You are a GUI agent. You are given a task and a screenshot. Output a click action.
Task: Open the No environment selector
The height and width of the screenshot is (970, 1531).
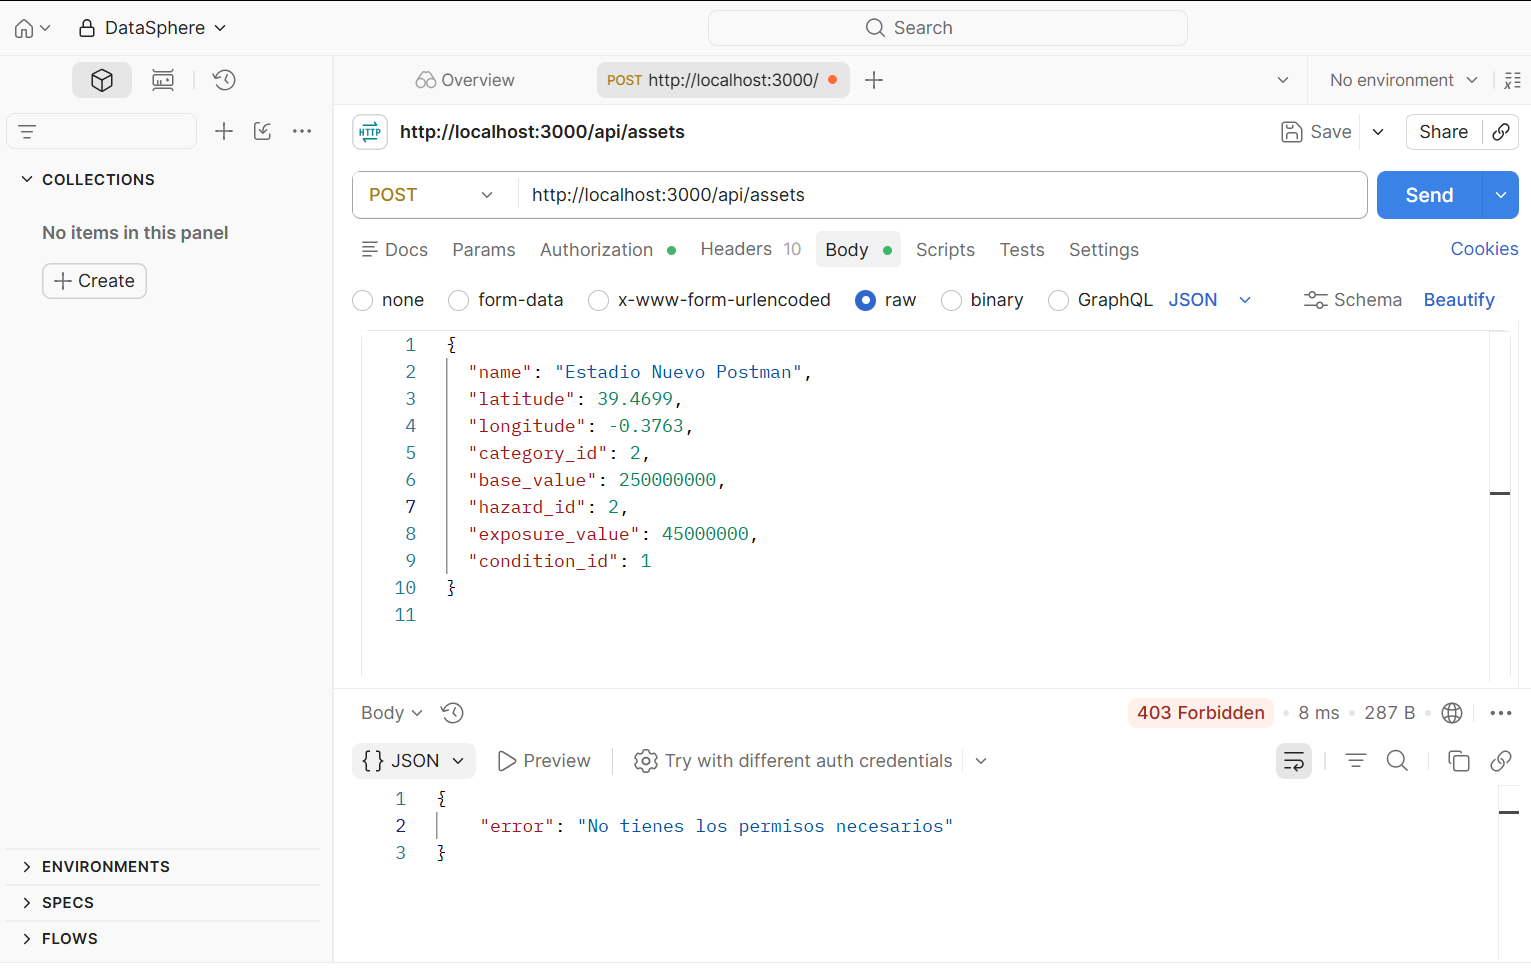[x=1404, y=80]
